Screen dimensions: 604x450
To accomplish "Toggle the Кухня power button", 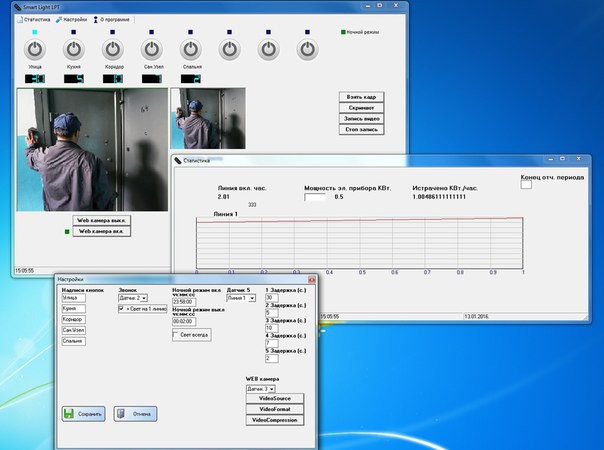I will pos(73,48).
